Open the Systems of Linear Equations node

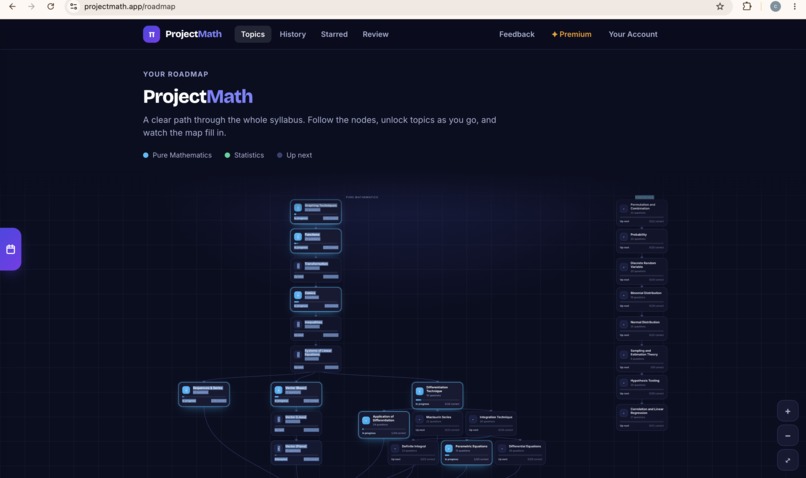click(x=316, y=358)
